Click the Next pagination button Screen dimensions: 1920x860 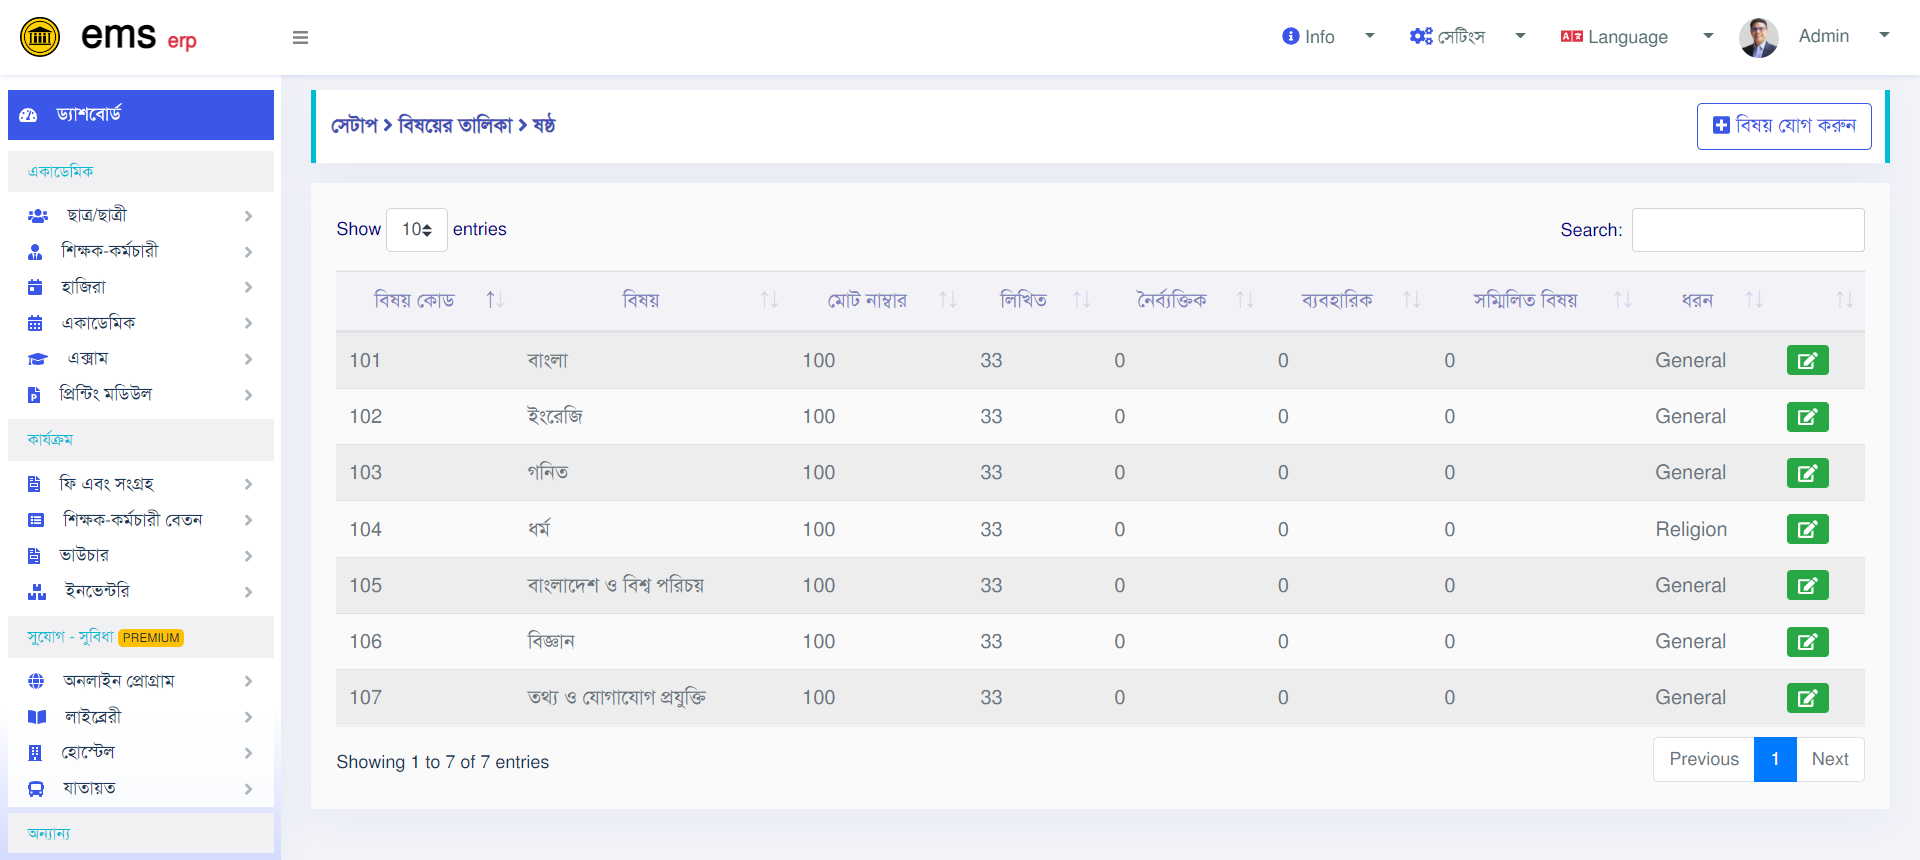pyautogui.click(x=1830, y=759)
